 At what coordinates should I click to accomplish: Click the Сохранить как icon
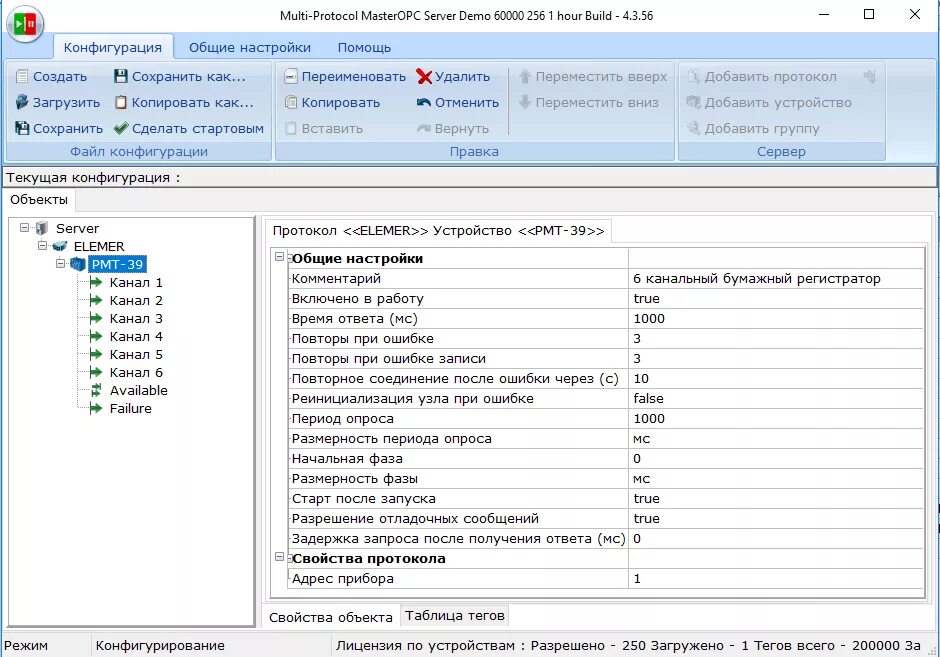click(120, 76)
